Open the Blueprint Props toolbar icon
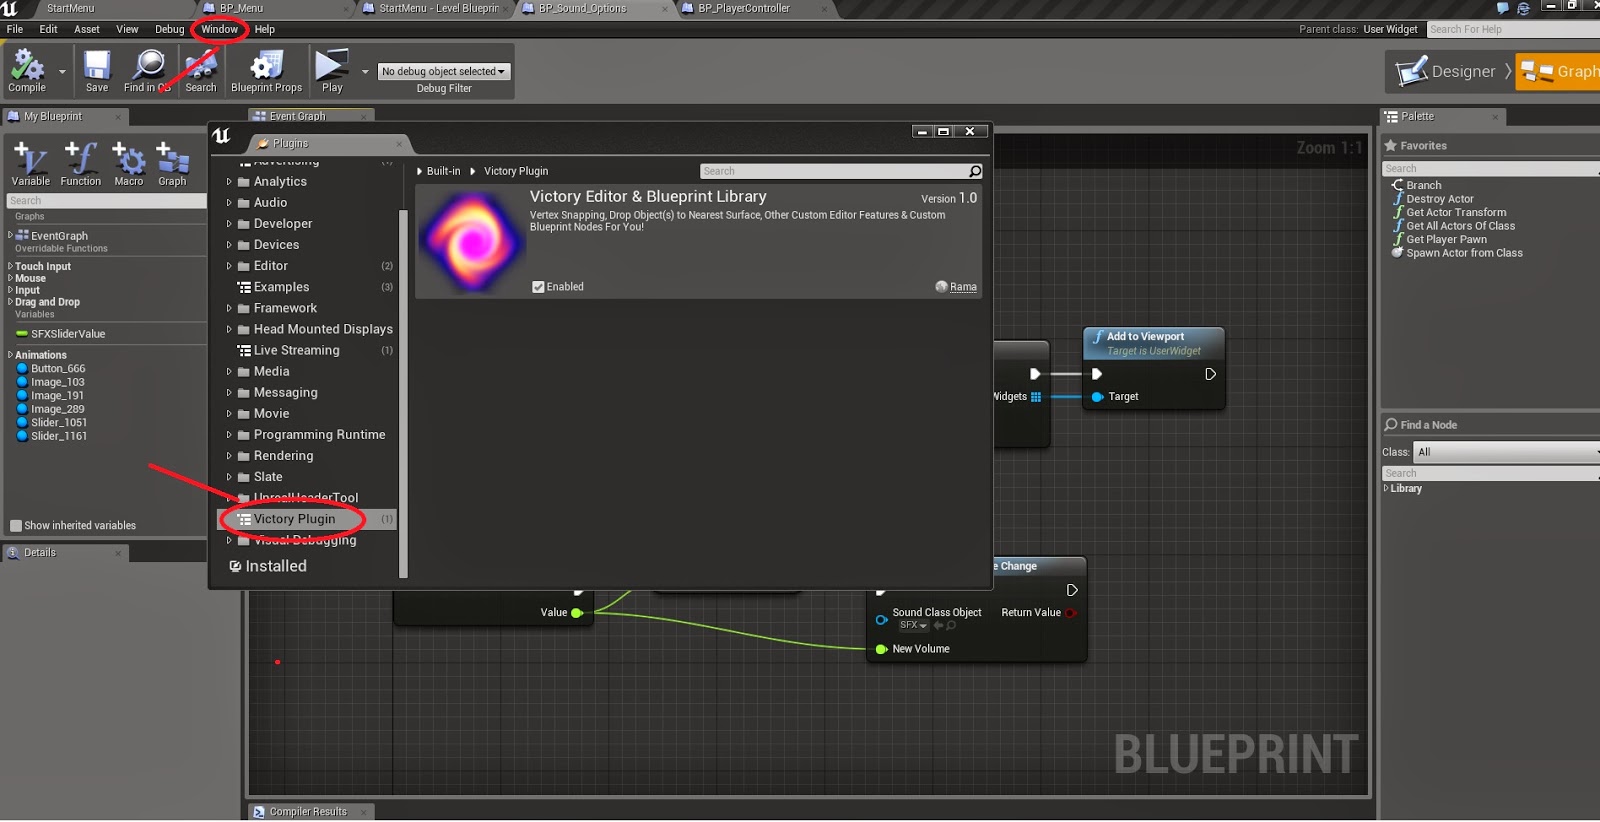Viewport: 1600px width, 822px height. tap(266, 71)
